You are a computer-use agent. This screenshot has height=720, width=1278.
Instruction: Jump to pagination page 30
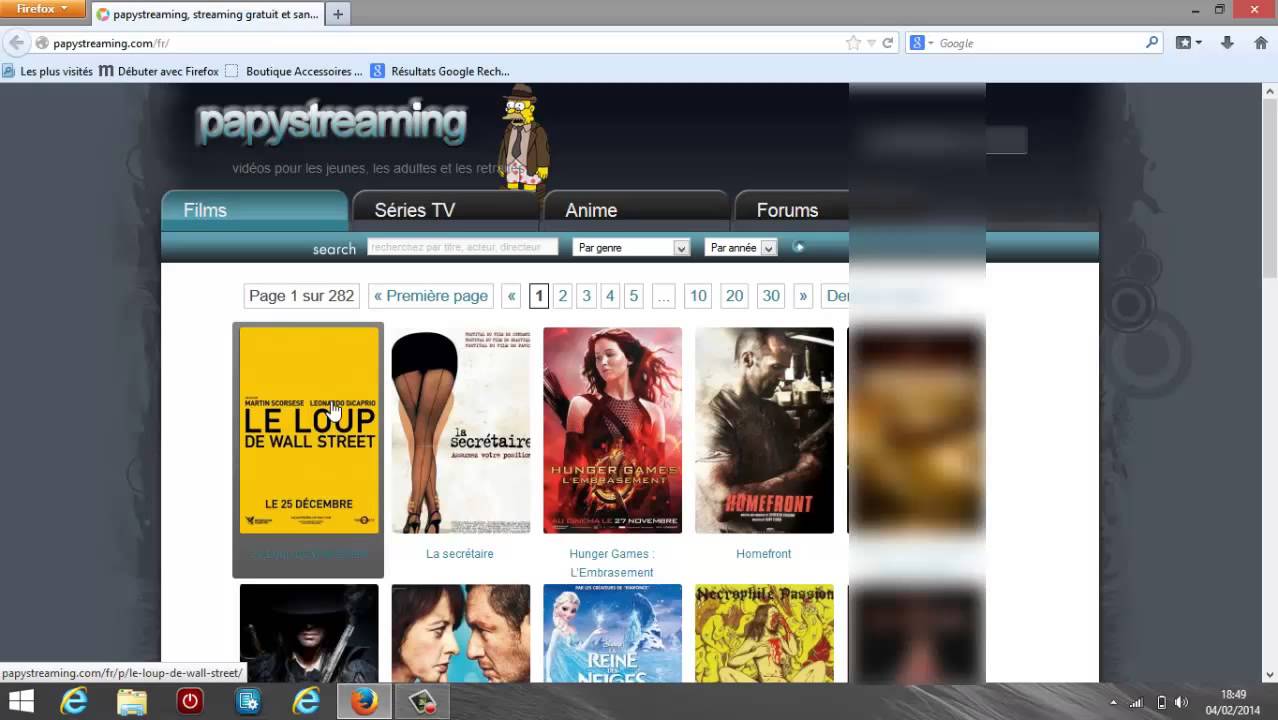(770, 296)
